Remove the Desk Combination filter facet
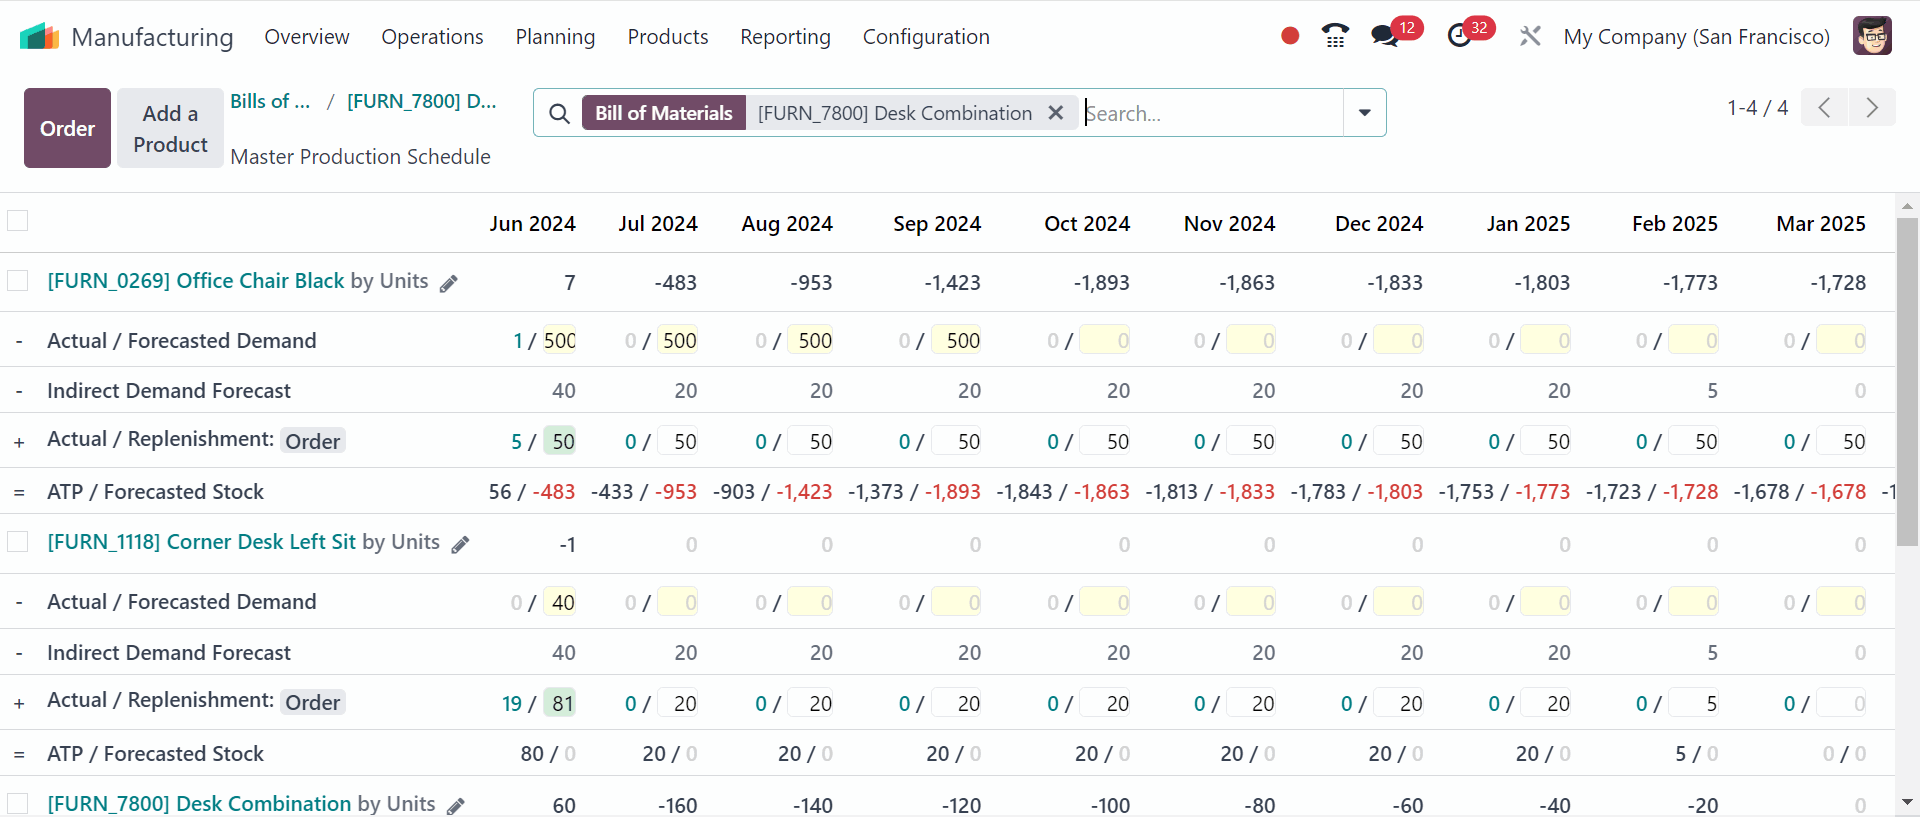 point(1055,113)
